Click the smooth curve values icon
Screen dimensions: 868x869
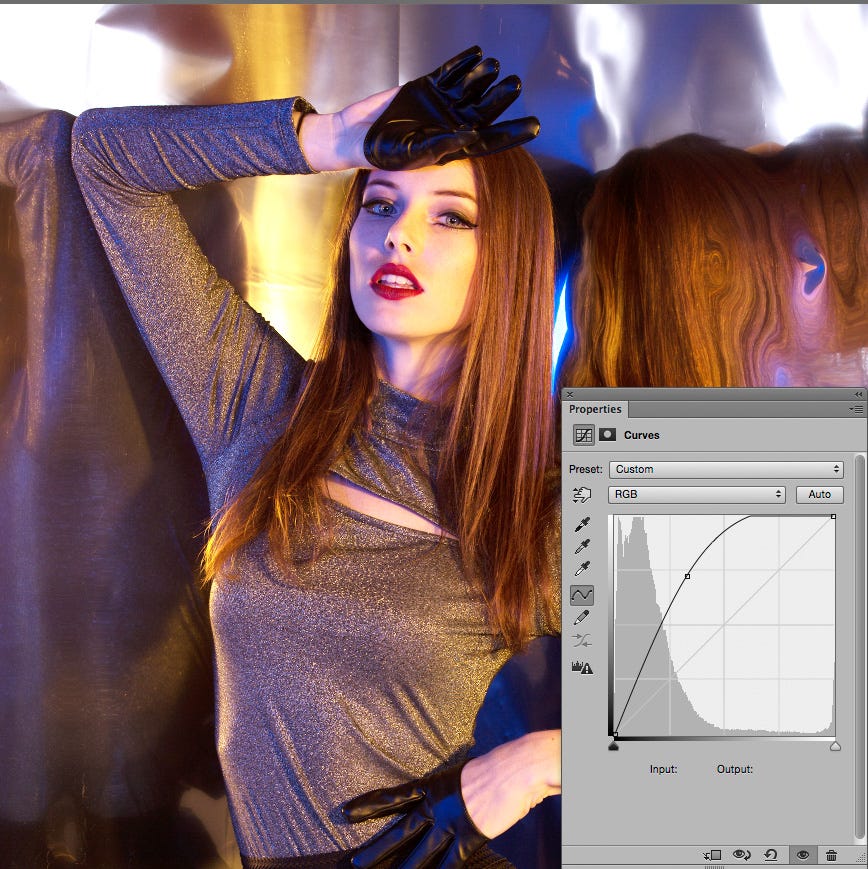click(x=582, y=641)
